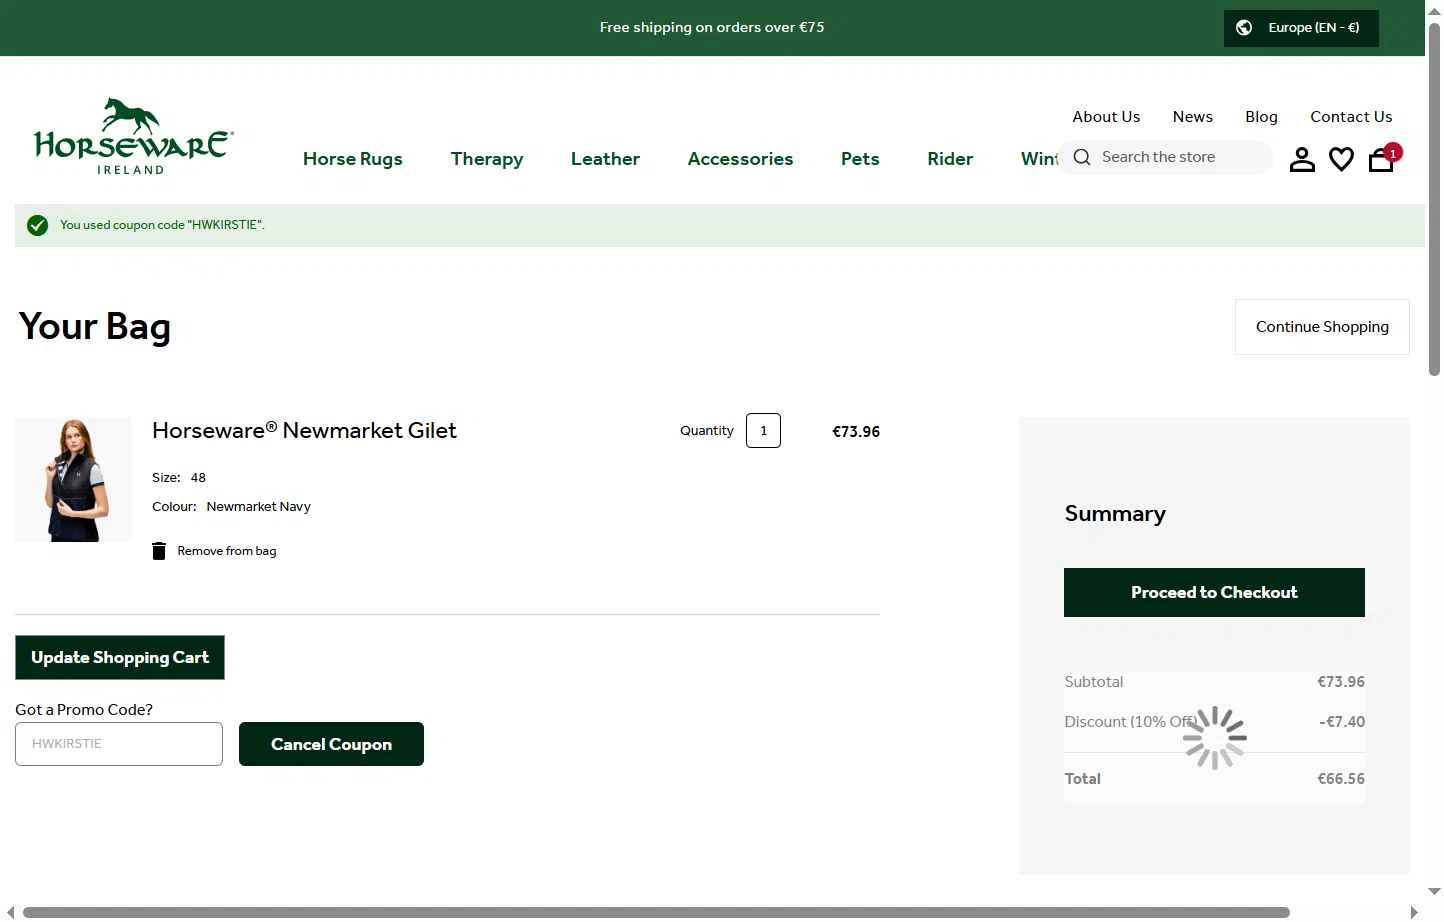The height and width of the screenshot is (922, 1444).
Task: Open the Contact Us page
Action: [x=1351, y=117]
